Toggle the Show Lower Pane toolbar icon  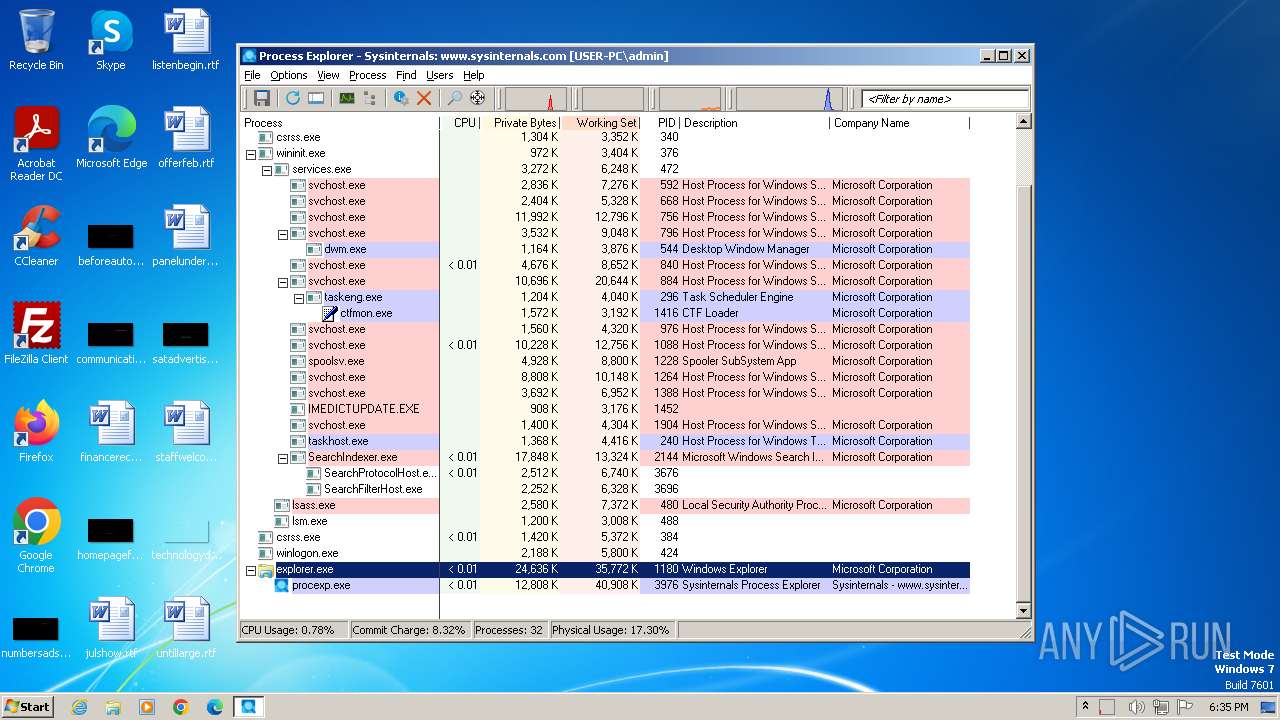tap(316, 98)
